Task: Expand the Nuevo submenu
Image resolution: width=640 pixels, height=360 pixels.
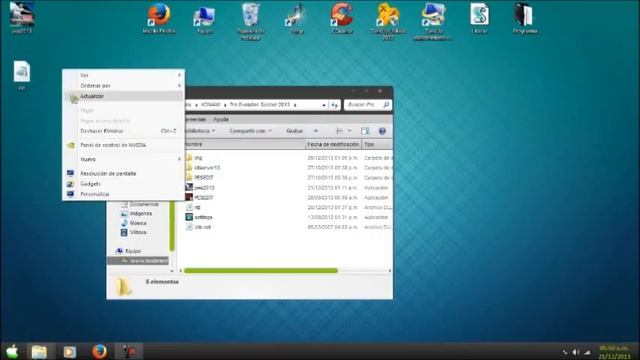Action: click(x=123, y=159)
